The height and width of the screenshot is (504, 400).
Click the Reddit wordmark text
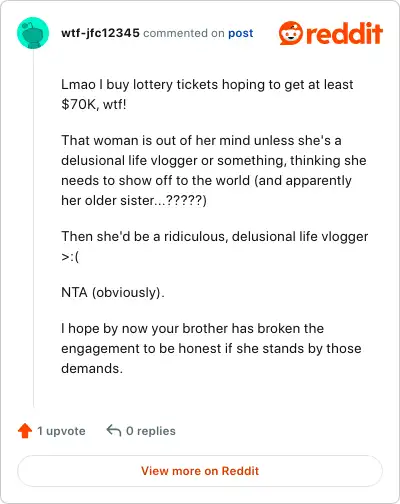[x=344, y=34]
